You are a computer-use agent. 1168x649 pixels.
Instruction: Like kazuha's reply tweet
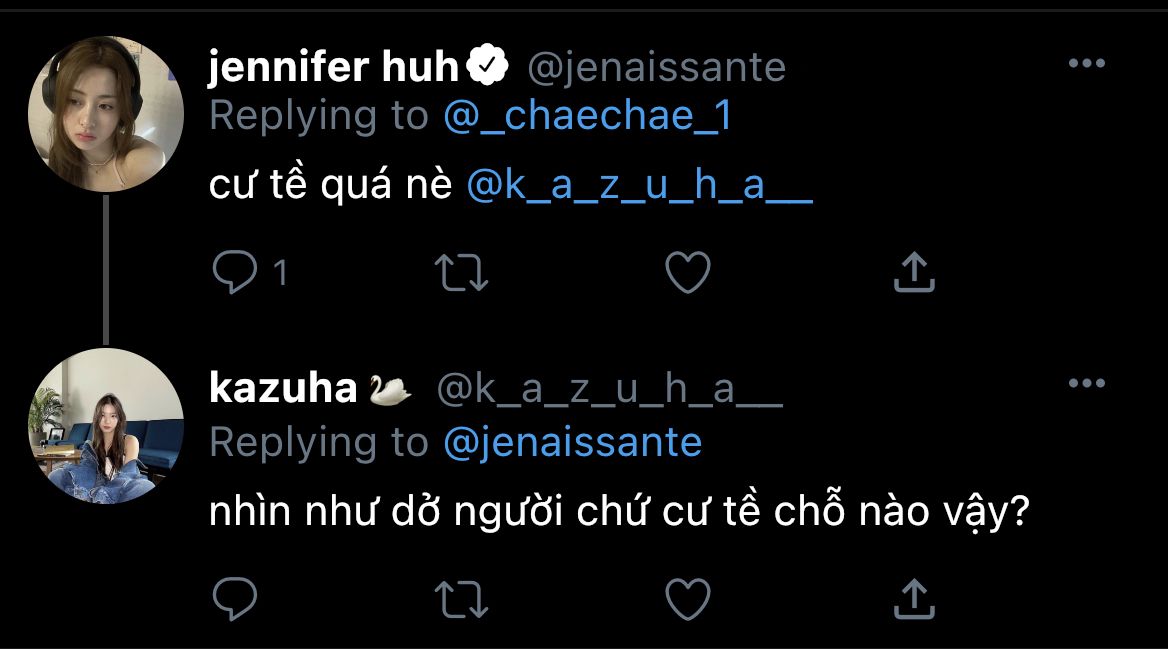(688, 598)
